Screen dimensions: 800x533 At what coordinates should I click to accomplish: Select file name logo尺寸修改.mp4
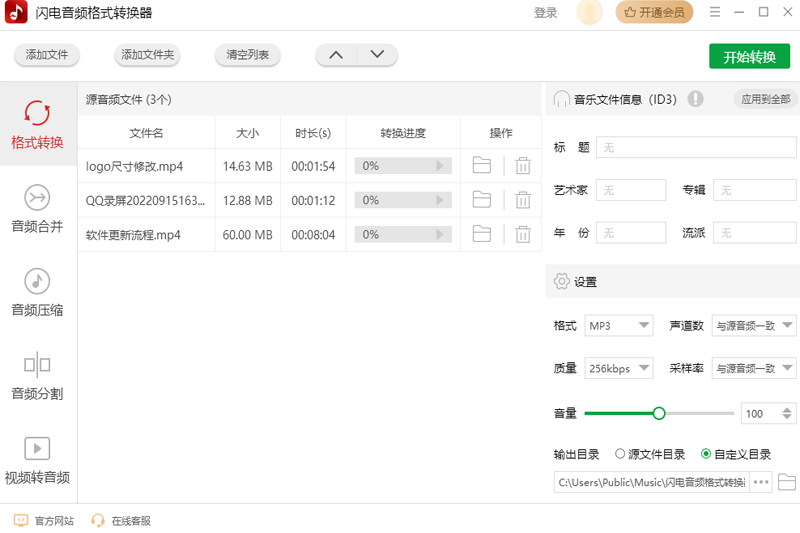[x=134, y=166]
